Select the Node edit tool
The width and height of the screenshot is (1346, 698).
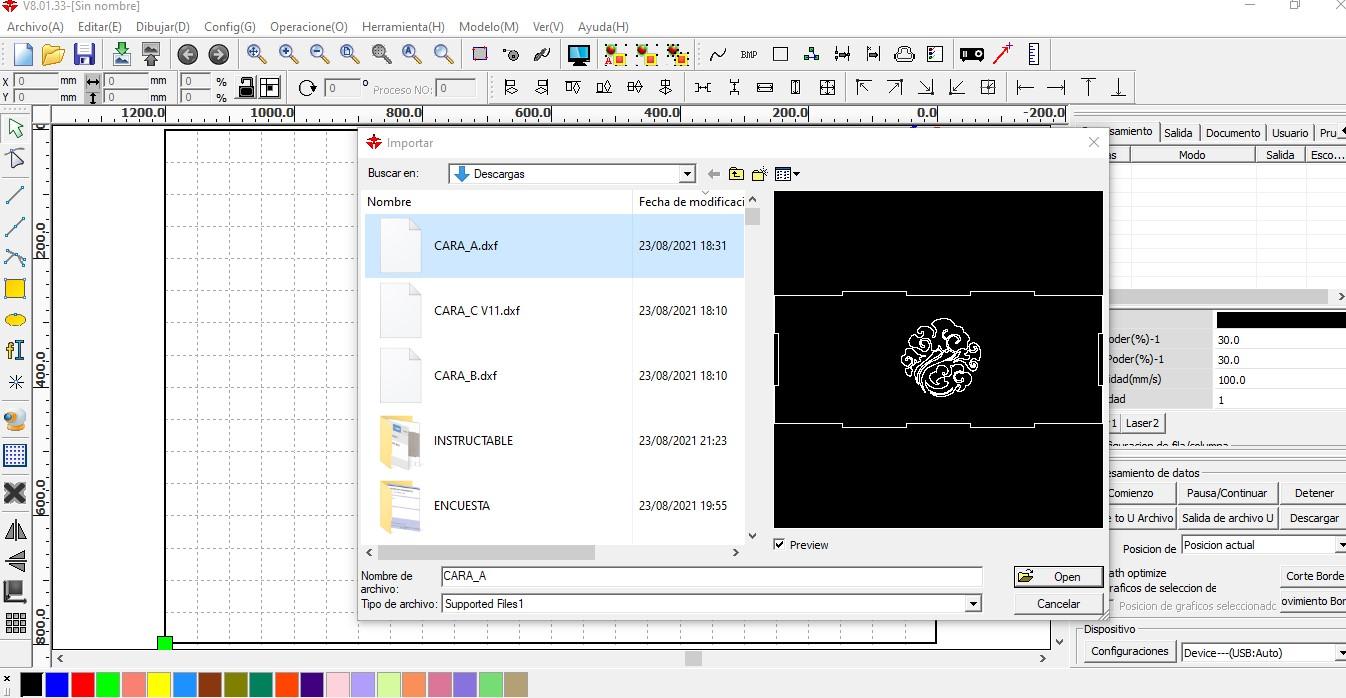pos(15,159)
